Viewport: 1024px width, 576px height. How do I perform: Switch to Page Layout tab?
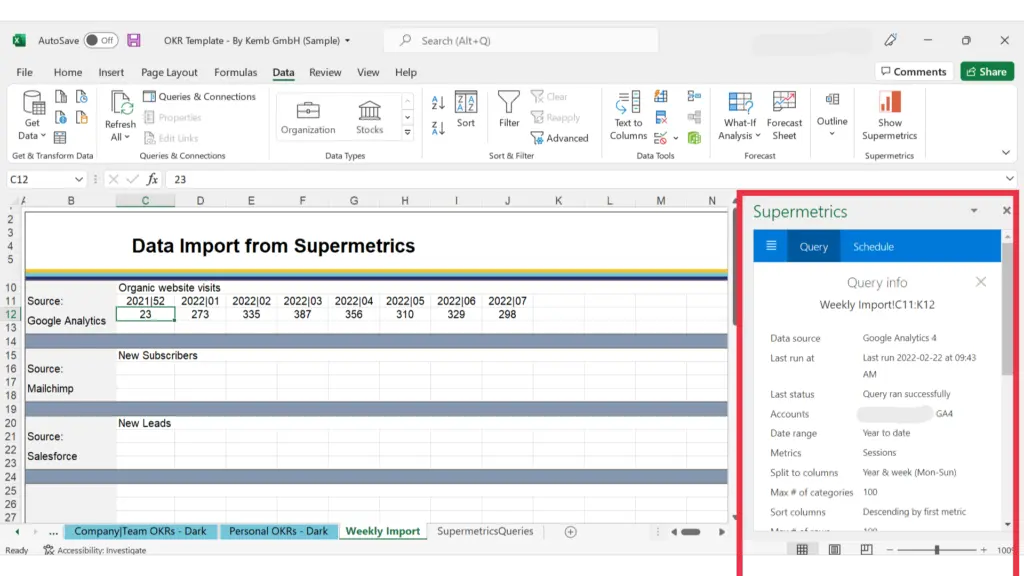tap(169, 72)
